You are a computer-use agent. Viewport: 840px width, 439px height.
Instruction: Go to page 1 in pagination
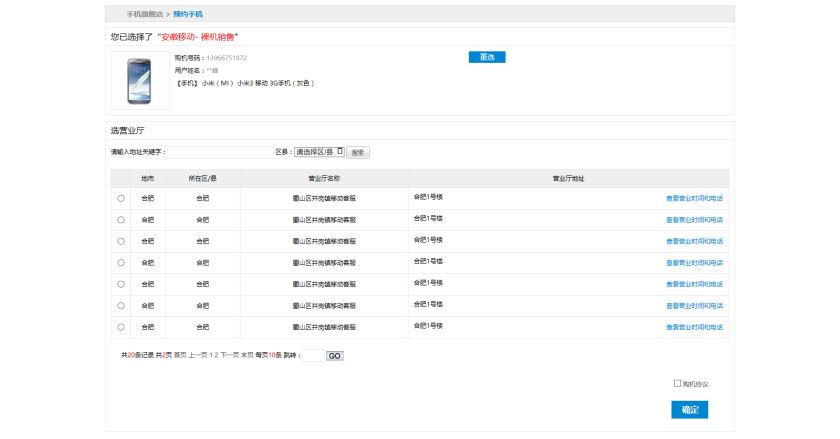[x=211, y=355]
